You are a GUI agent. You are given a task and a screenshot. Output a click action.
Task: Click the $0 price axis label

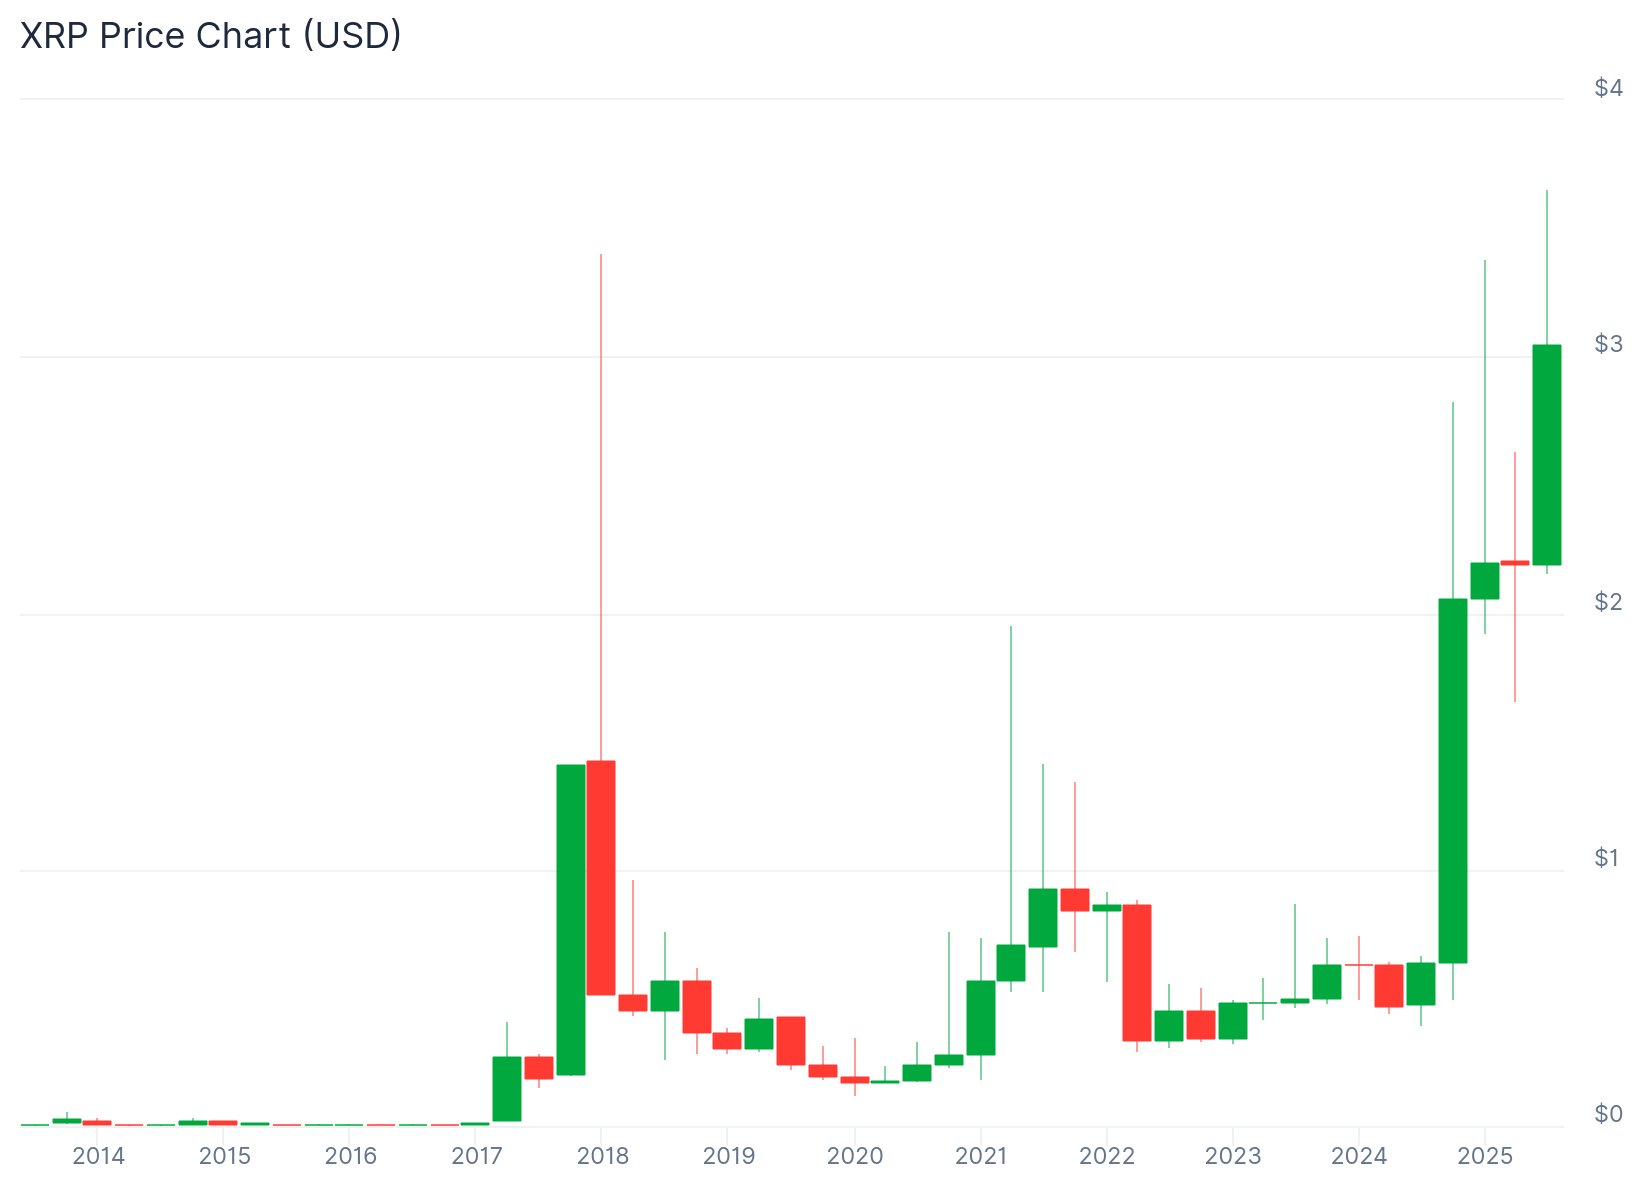point(1608,1114)
